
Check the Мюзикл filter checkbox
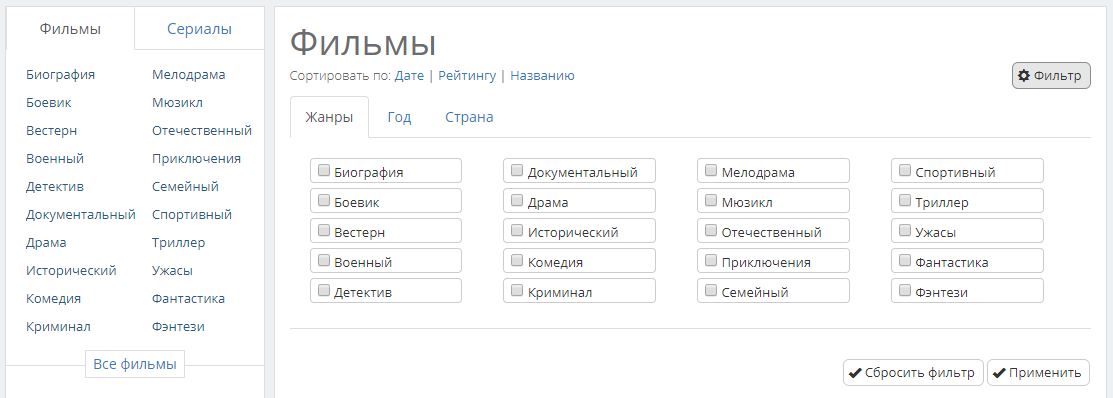[711, 201]
